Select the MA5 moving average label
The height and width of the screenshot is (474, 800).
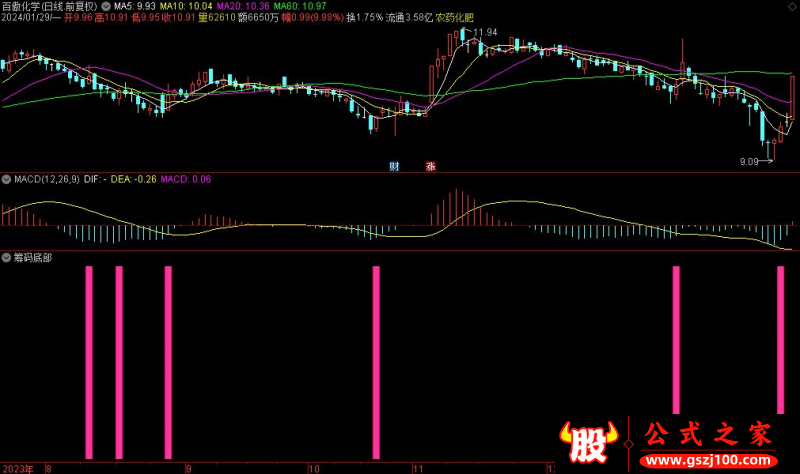(x=134, y=5)
